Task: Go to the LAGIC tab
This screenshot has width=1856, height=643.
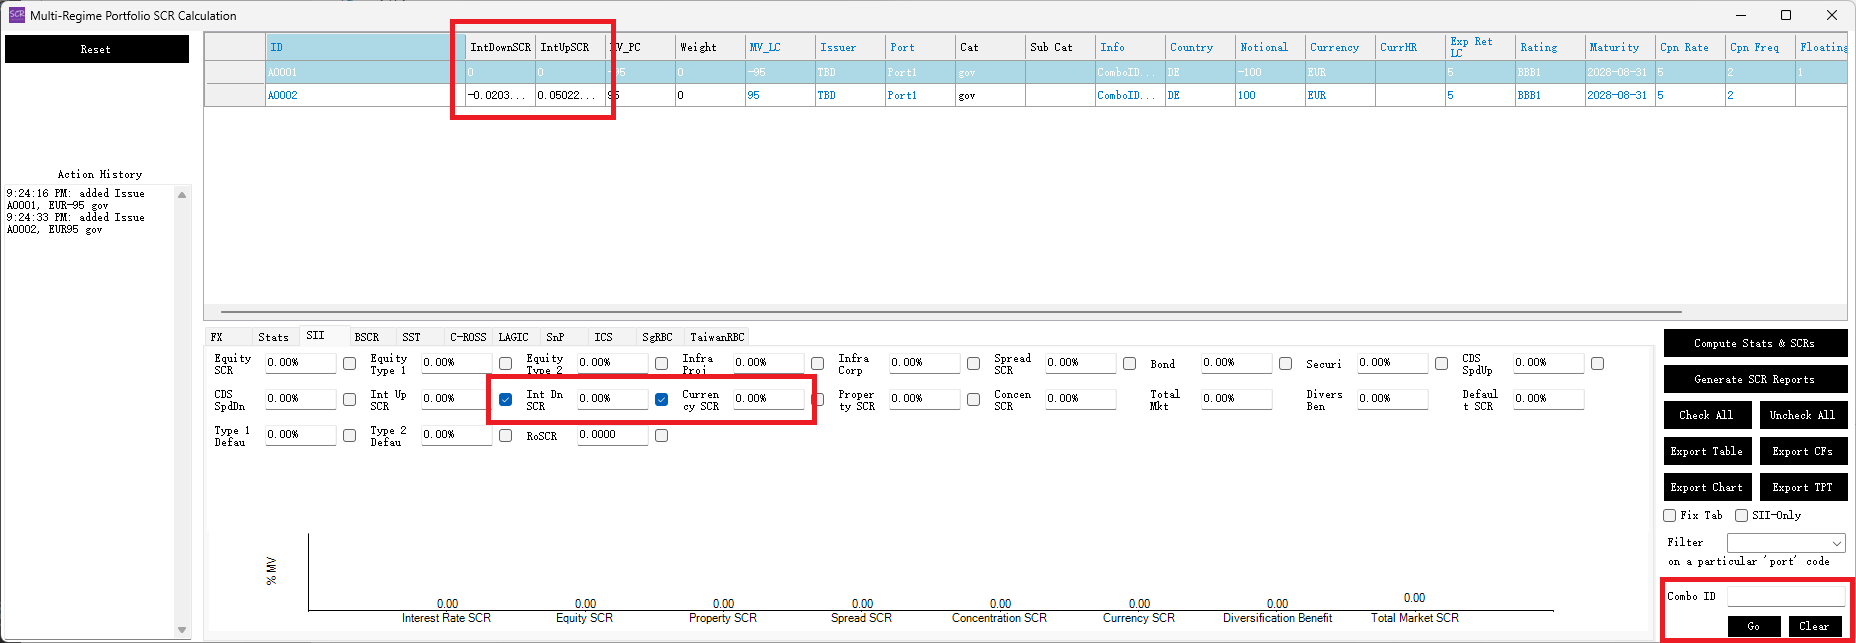Action: pyautogui.click(x=513, y=337)
